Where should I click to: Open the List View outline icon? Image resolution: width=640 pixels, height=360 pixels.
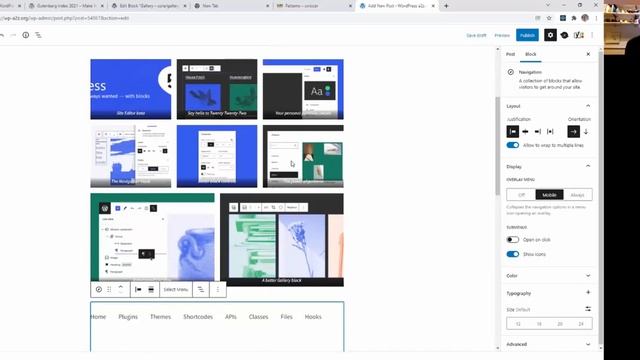[38, 35]
